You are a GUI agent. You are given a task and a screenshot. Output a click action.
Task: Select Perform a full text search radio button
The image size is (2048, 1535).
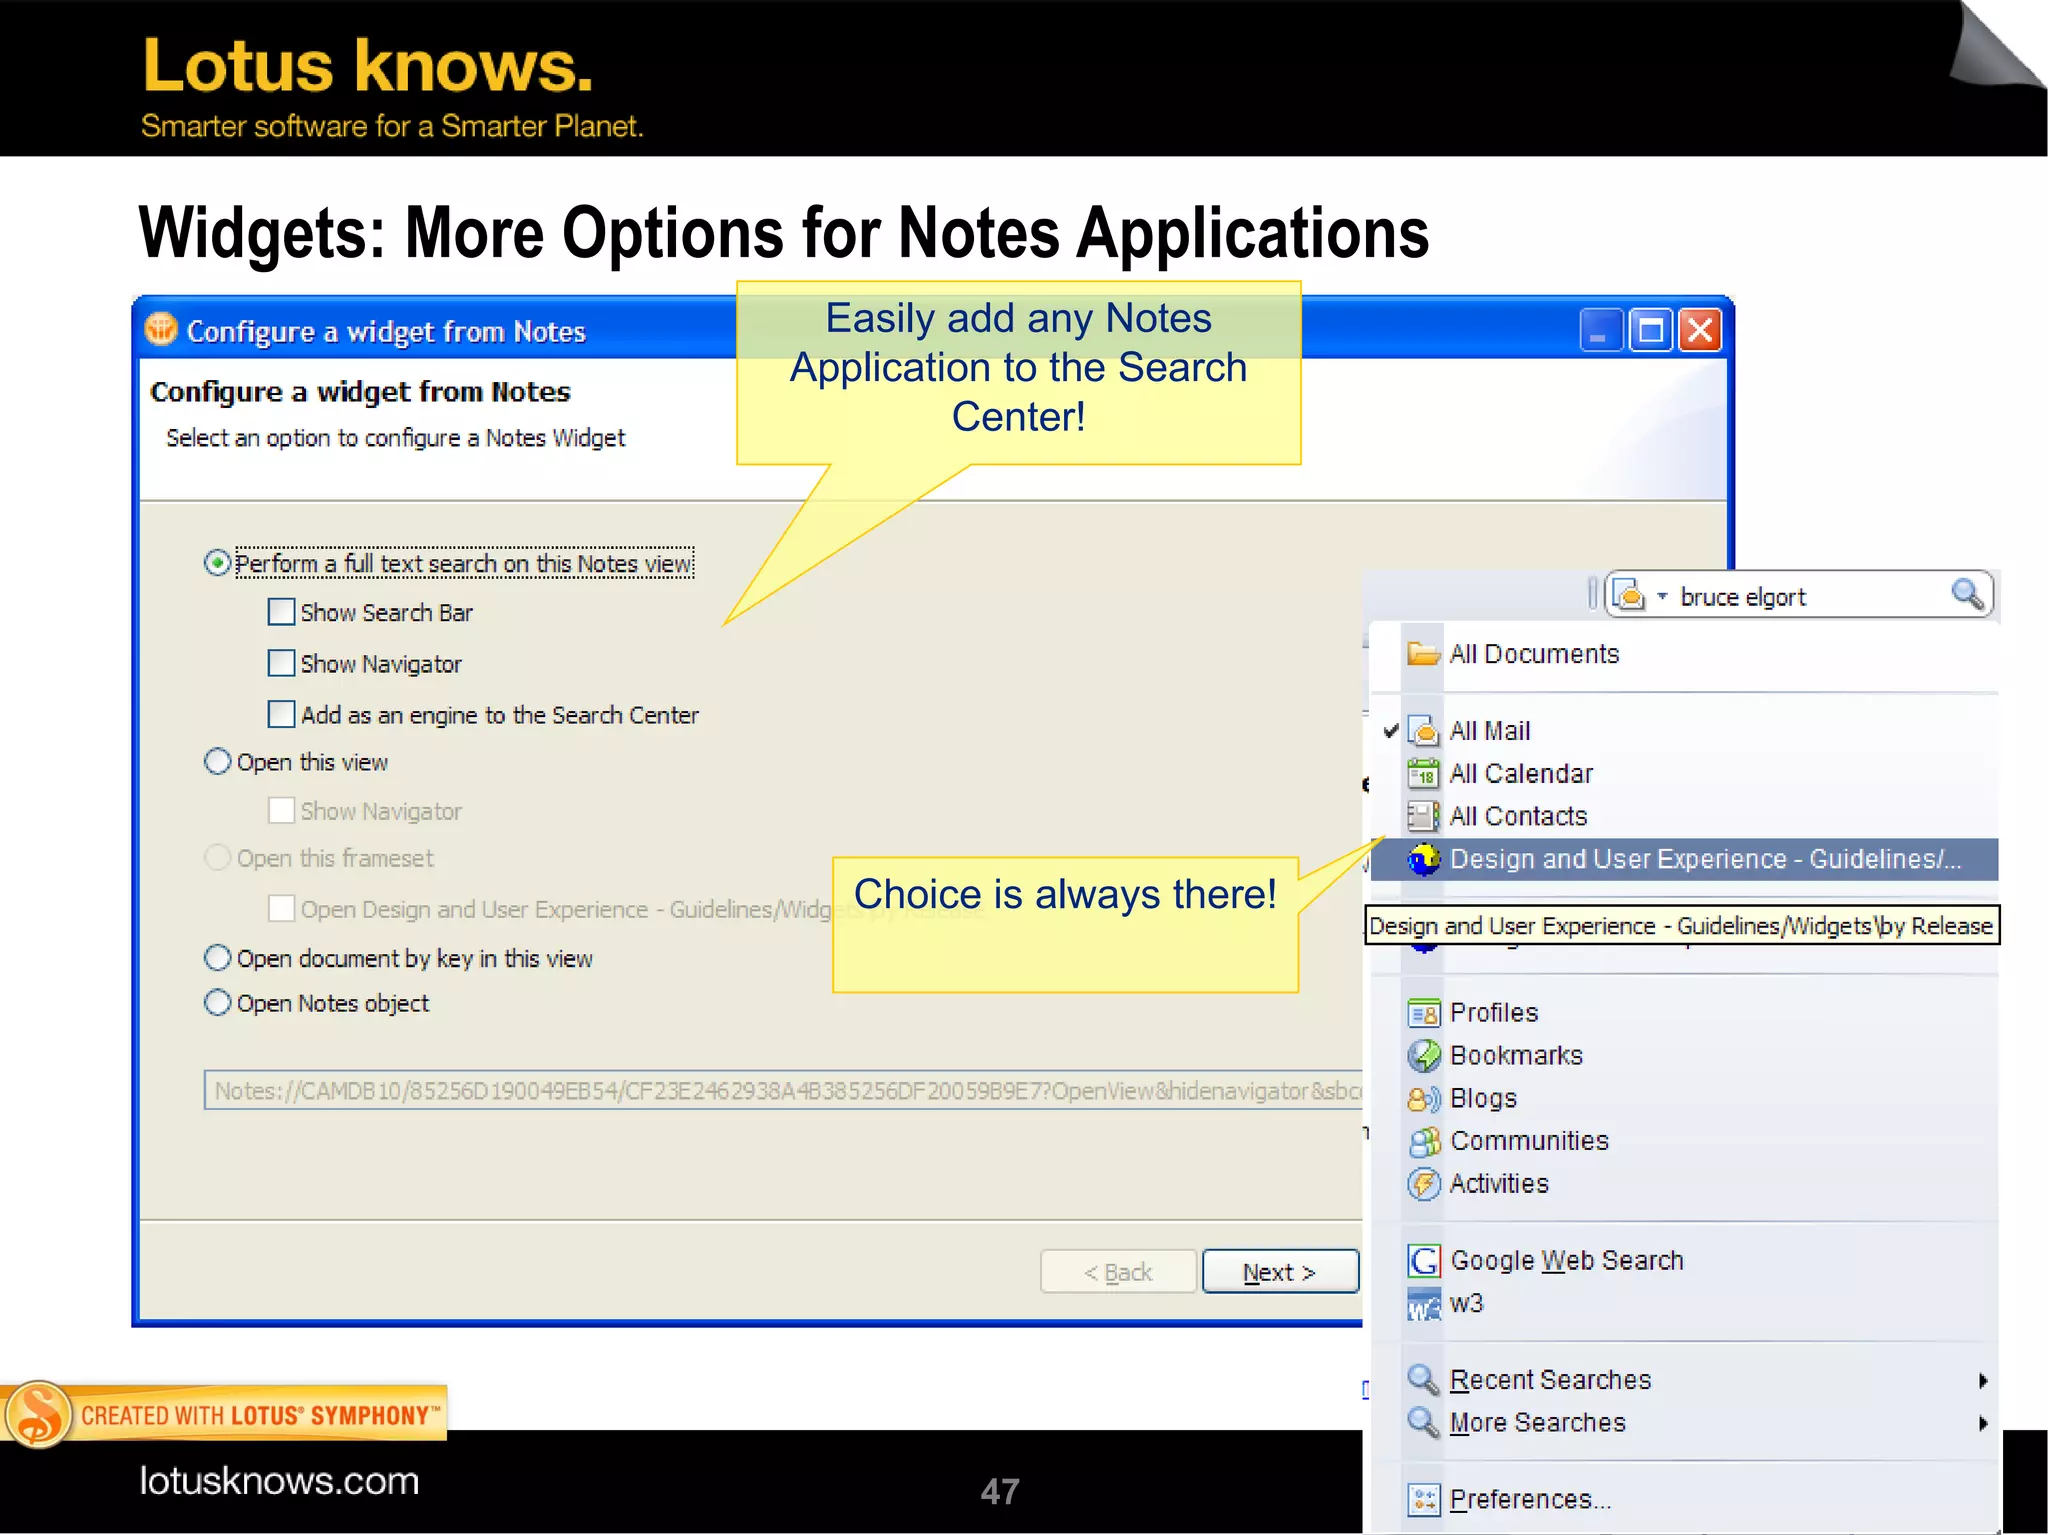(x=217, y=563)
